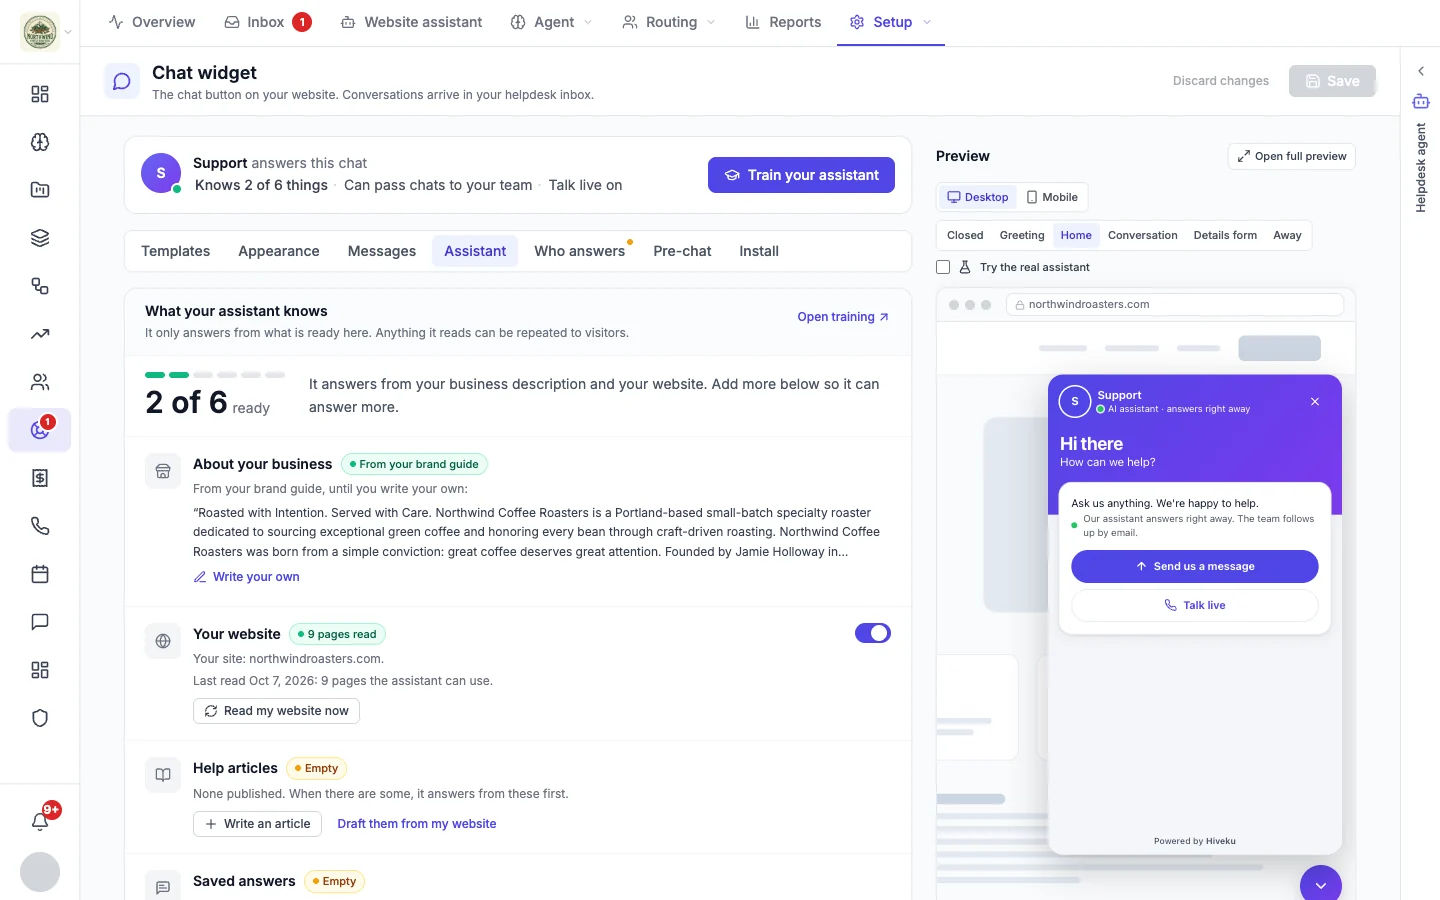The width and height of the screenshot is (1440, 900).
Task: Close the Support chat preview with X
Action: (1315, 401)
